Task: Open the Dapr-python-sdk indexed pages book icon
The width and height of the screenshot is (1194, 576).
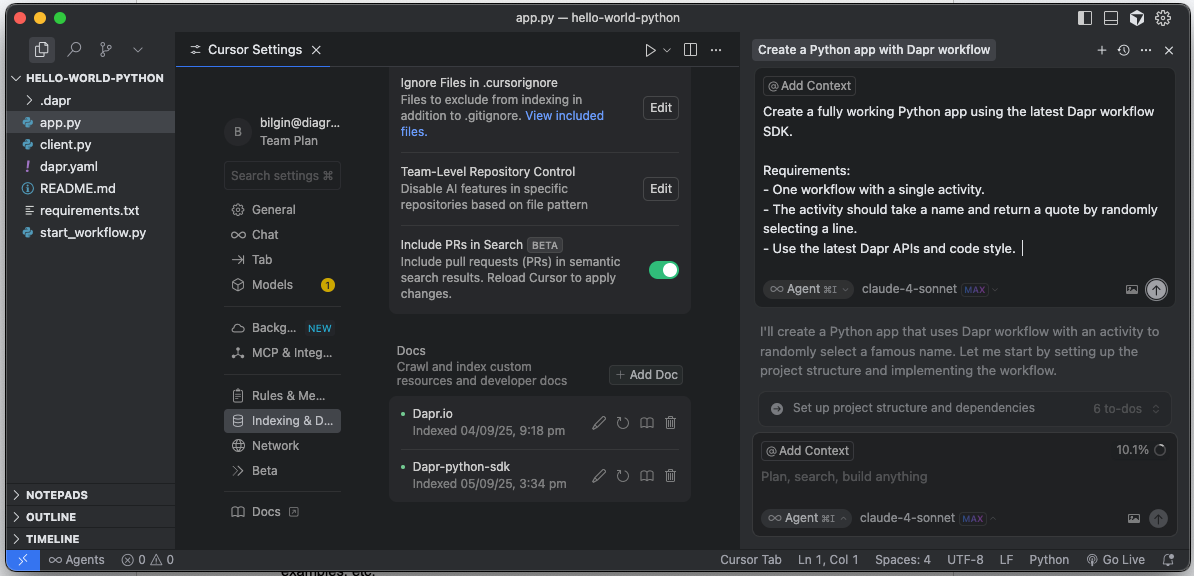Action: point(647,476)
